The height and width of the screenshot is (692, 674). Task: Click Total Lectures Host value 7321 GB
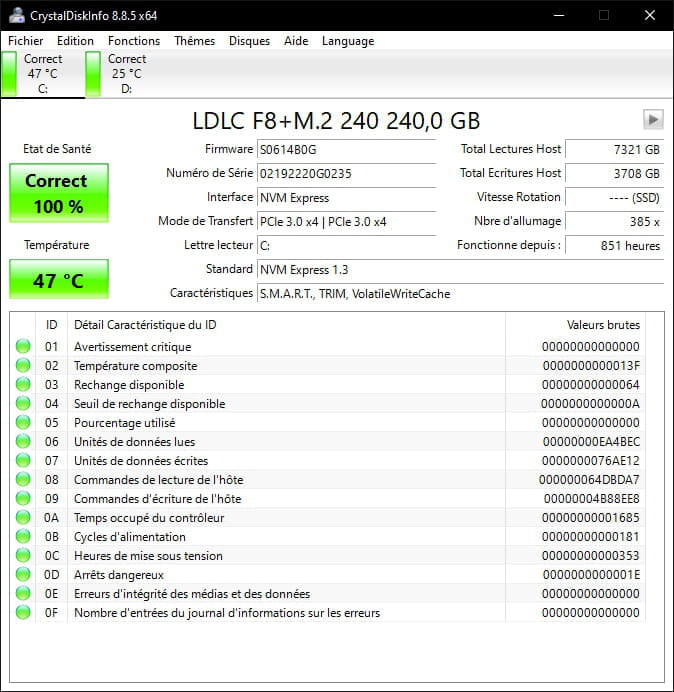pos(614,150)
